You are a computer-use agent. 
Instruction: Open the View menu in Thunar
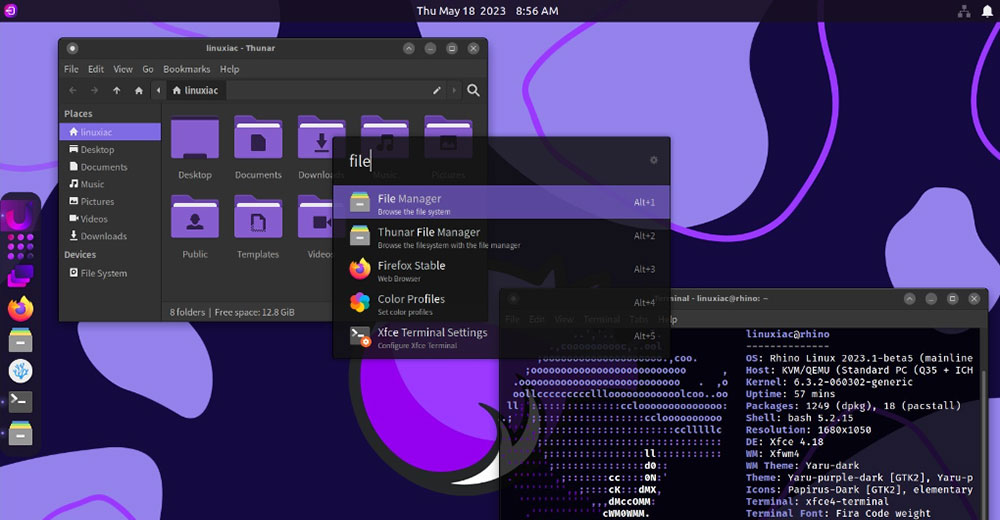[x=123, y=69]
